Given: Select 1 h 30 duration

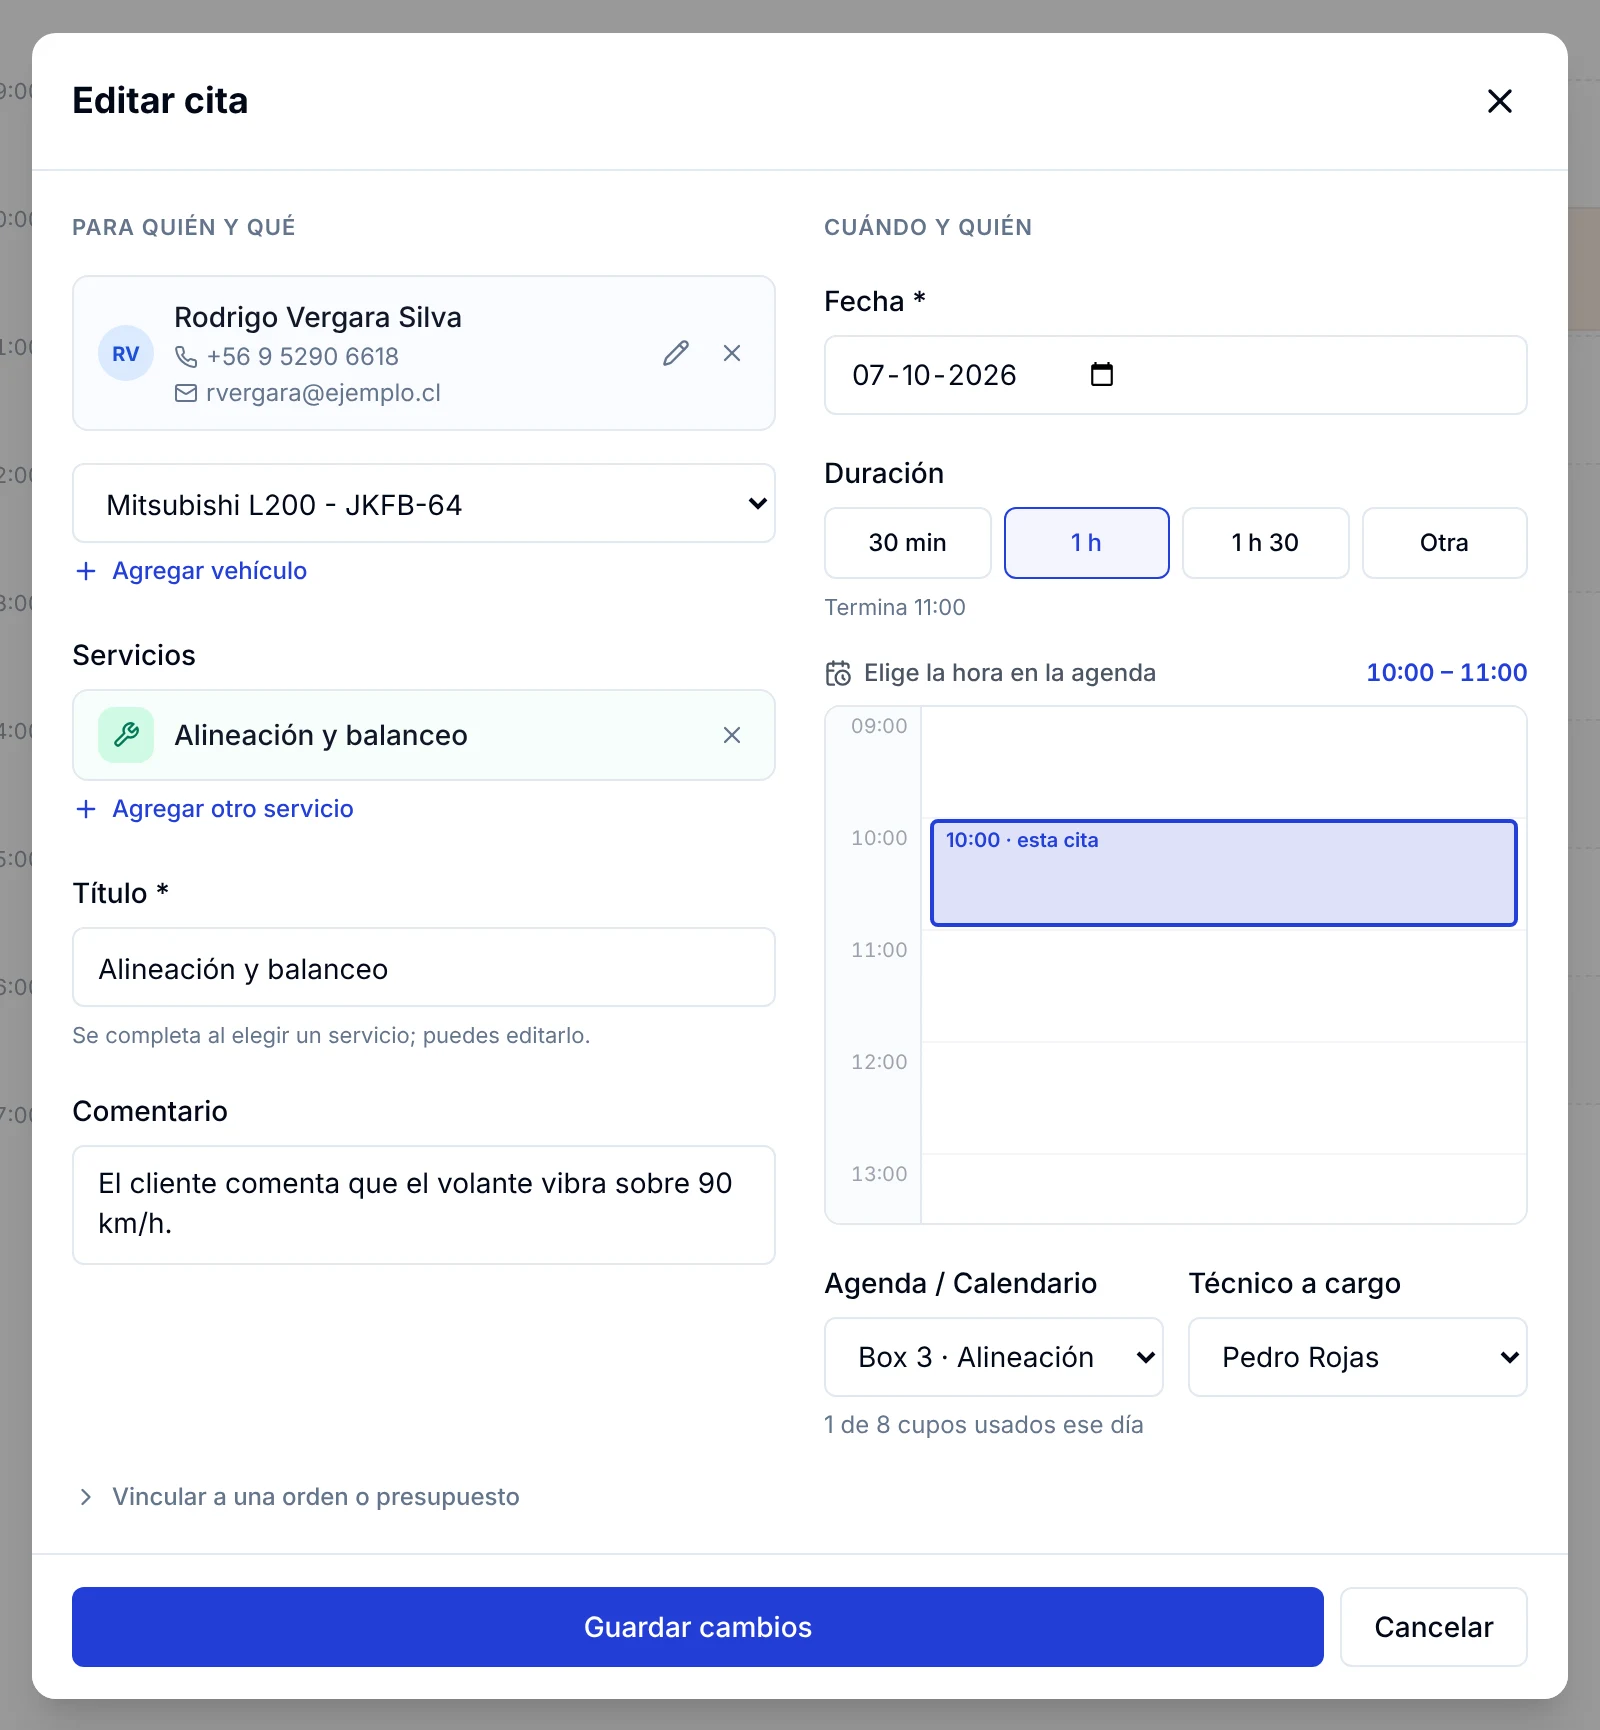Looking at the screenshot, I should tap(1265, 543).
